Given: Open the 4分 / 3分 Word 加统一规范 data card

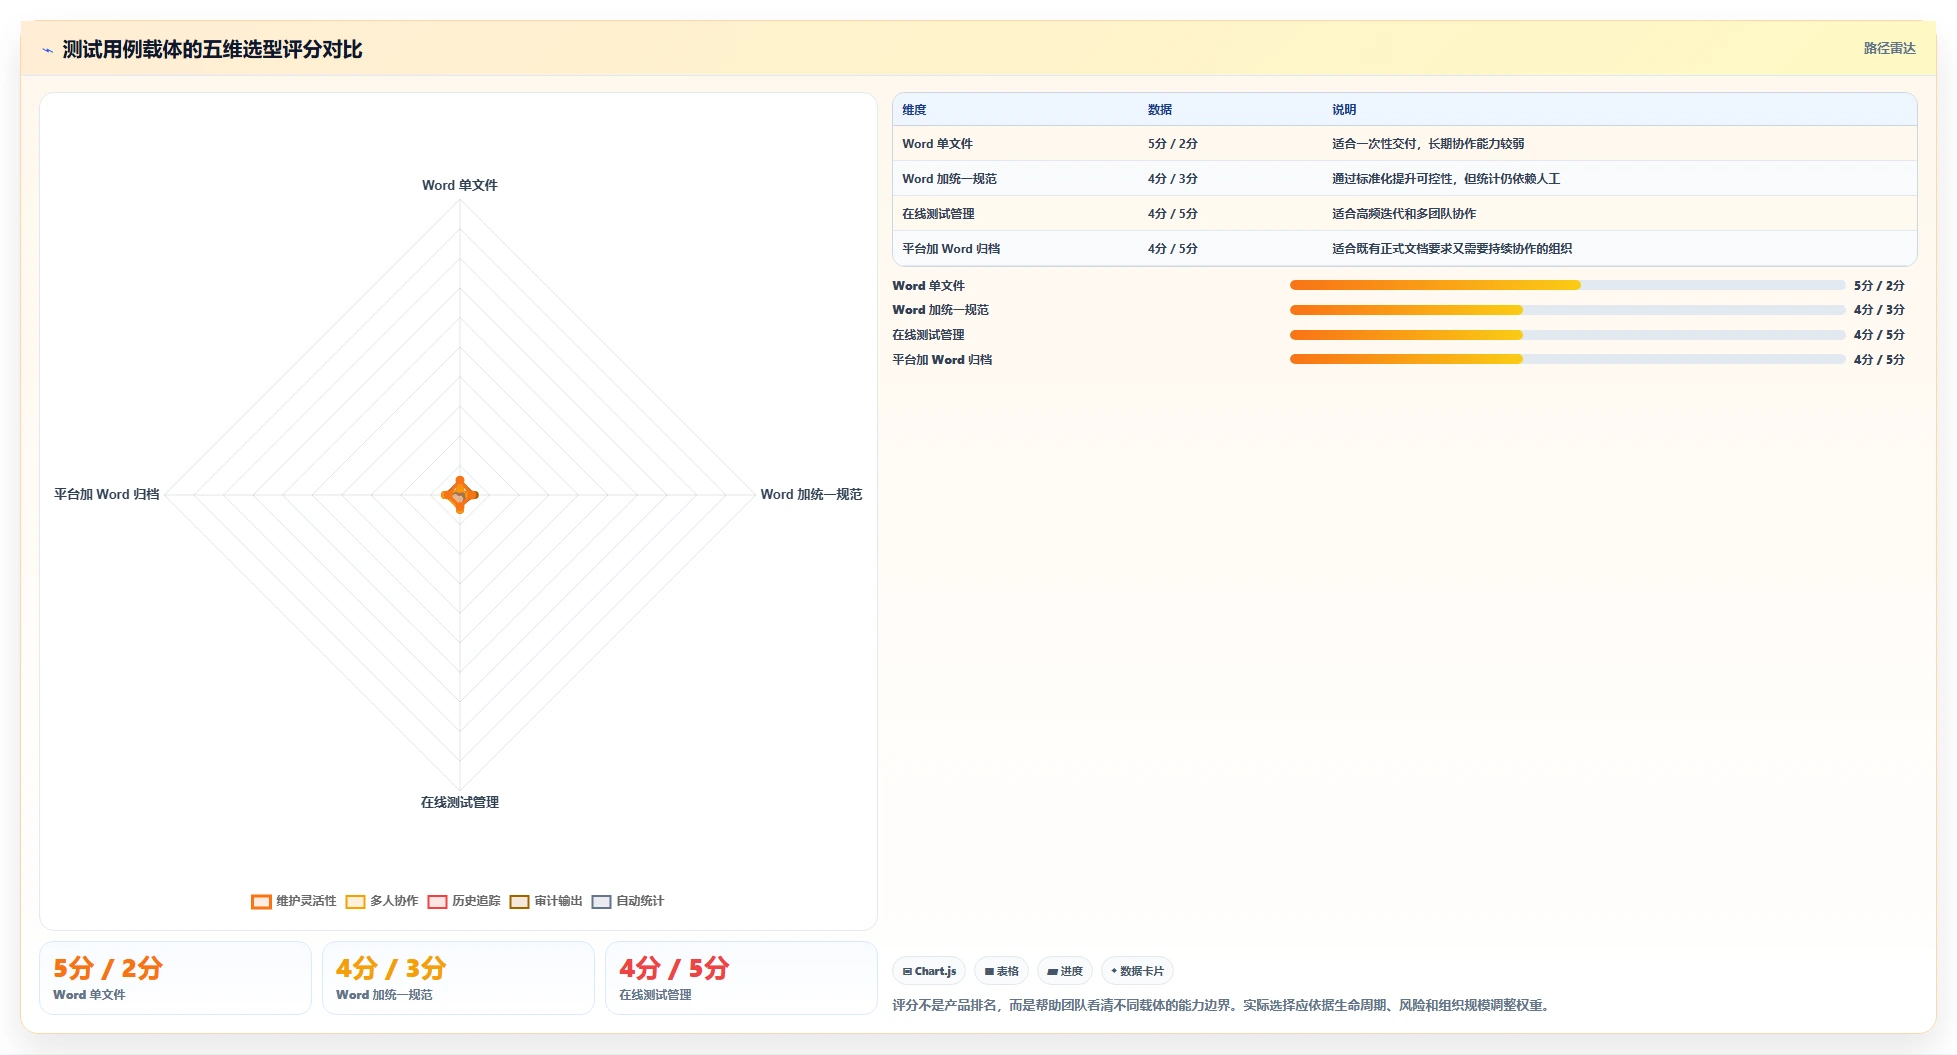Looking at the screenshot, I should pyautogui.click(x=458, y=978).
